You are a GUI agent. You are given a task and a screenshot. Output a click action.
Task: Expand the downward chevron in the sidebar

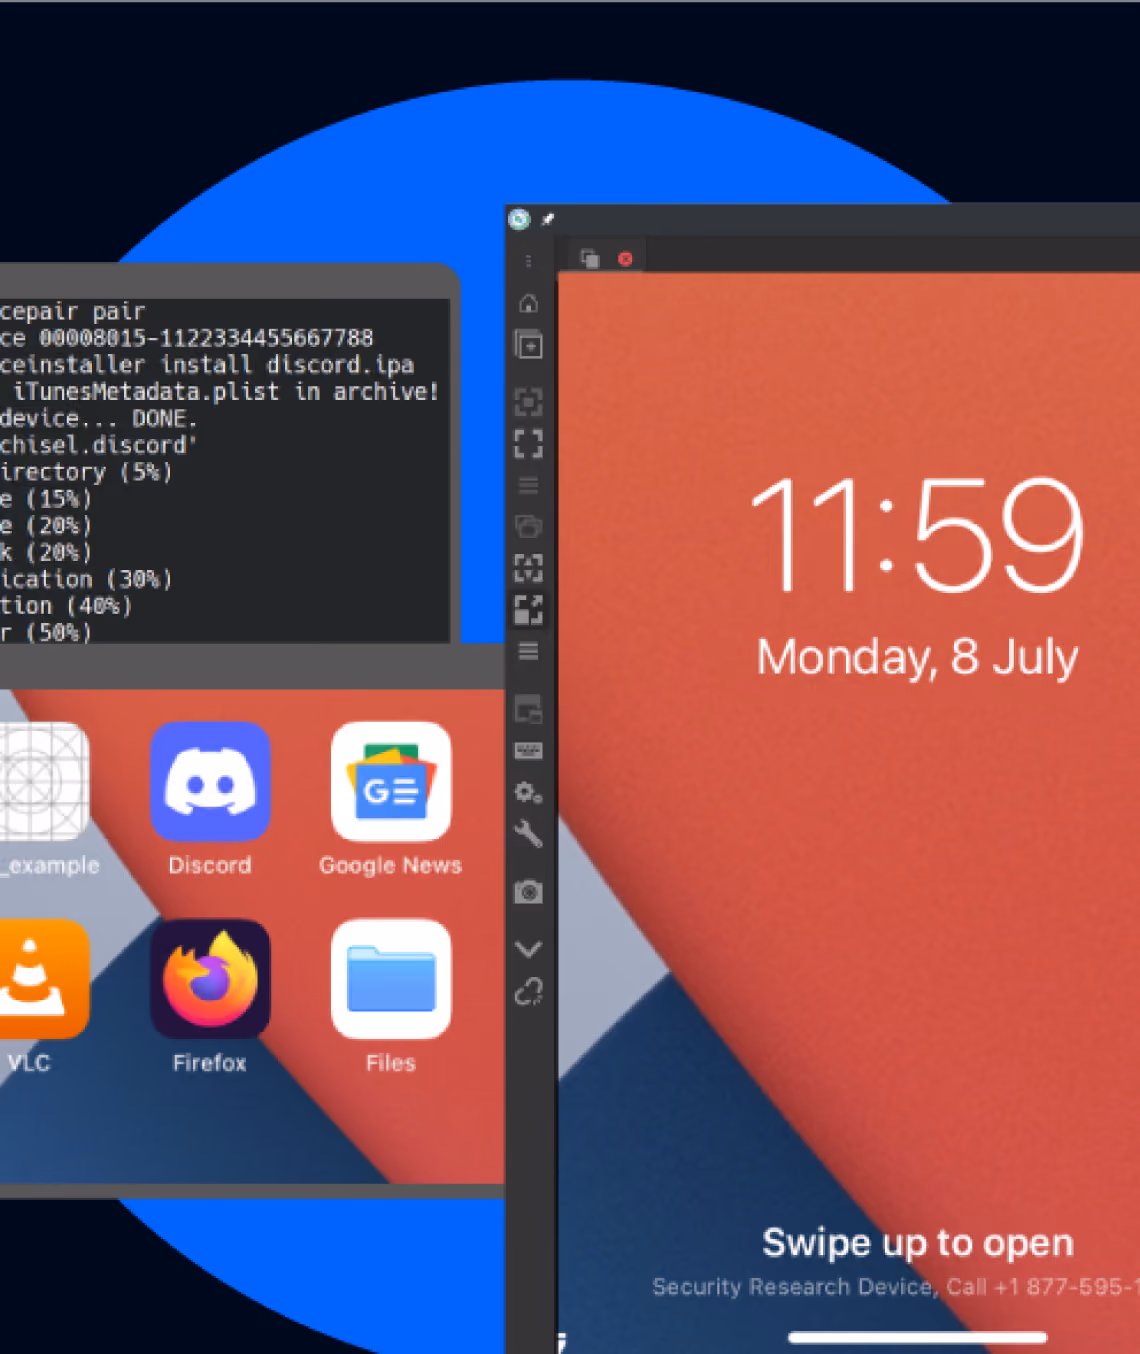[528, 948]
